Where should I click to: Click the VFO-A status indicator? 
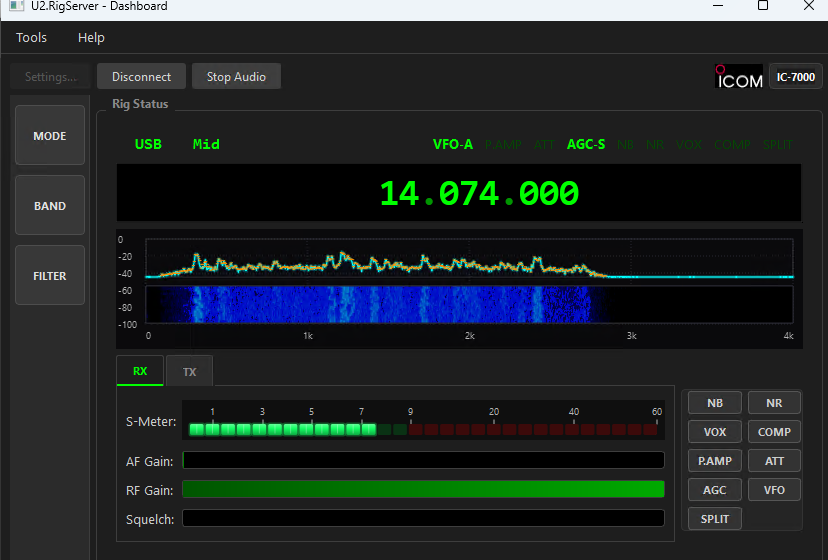453,144
